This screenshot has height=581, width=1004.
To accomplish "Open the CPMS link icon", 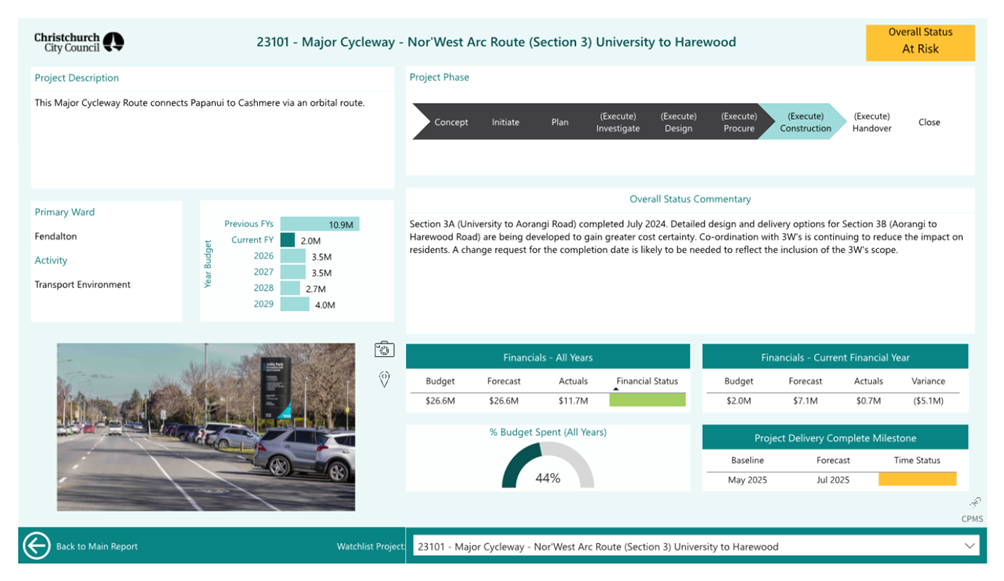I will tap(975, 502).
